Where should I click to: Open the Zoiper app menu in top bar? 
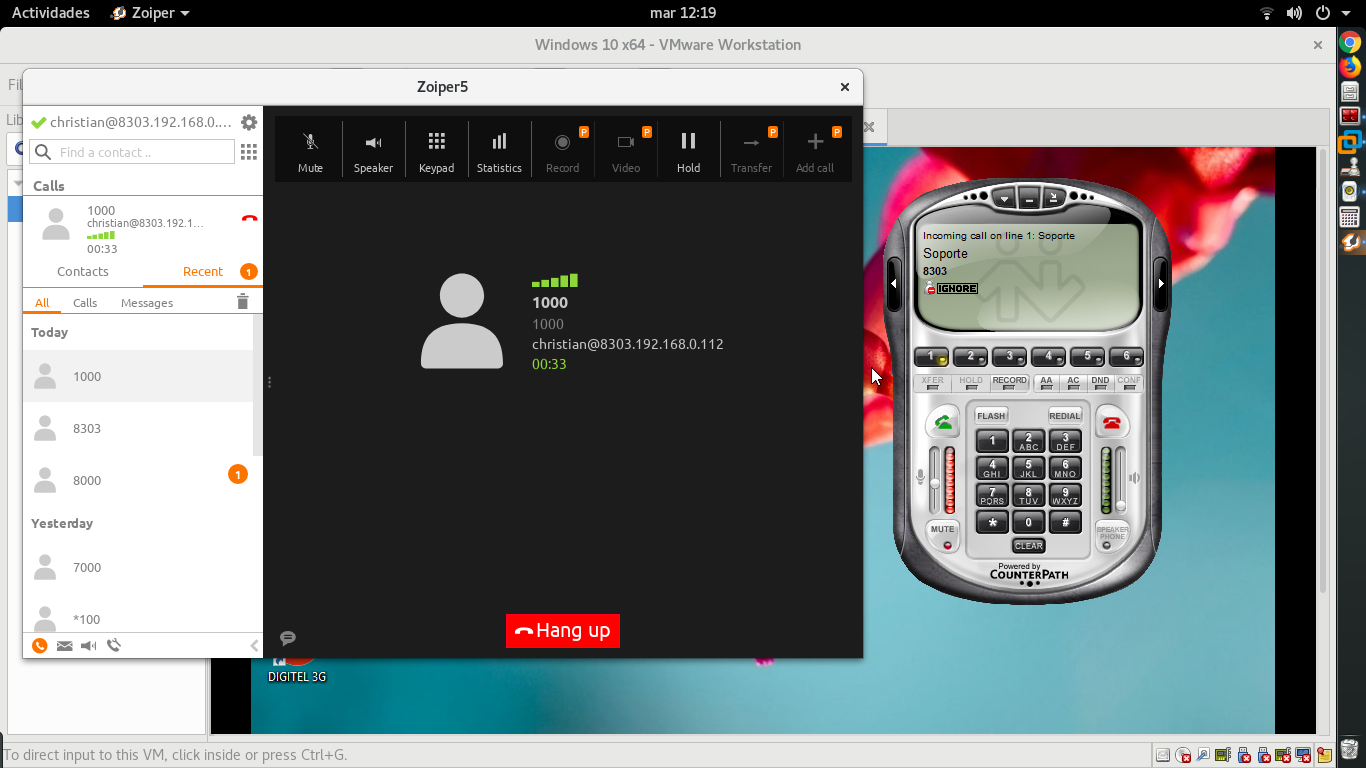point(151,13)
